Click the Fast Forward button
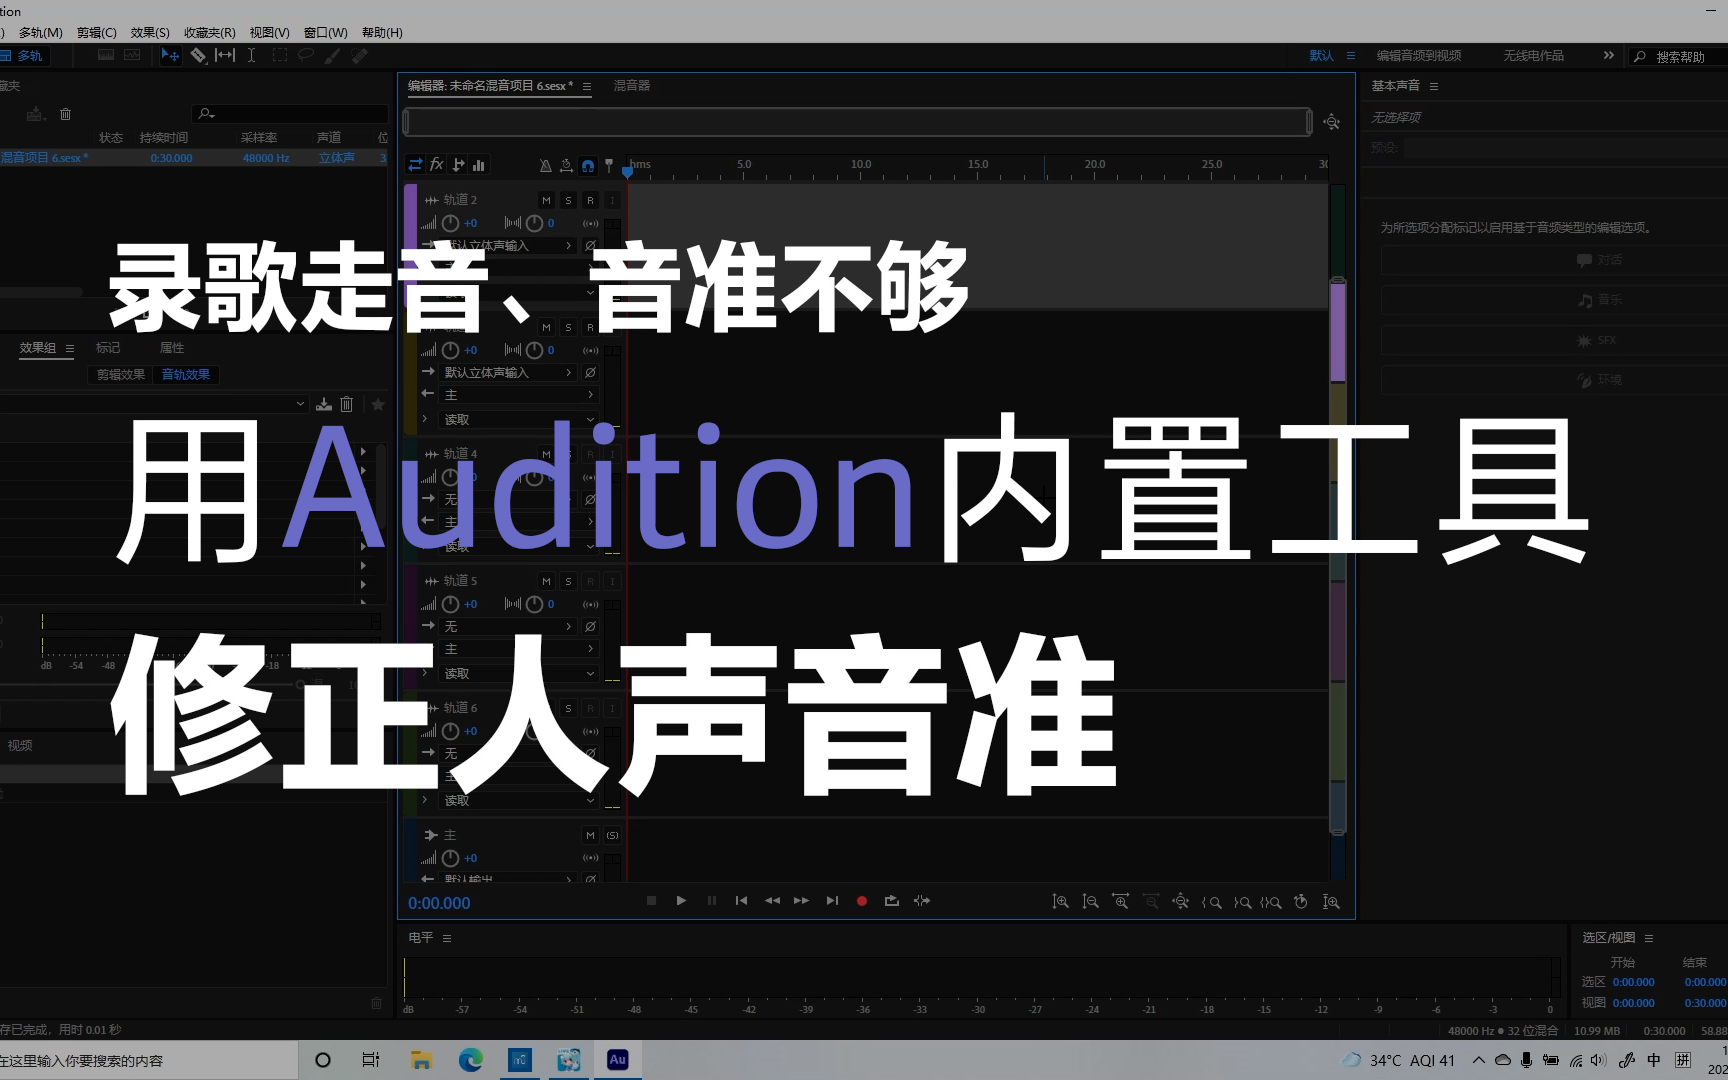1728x1080 pixels. coord(801,901)
